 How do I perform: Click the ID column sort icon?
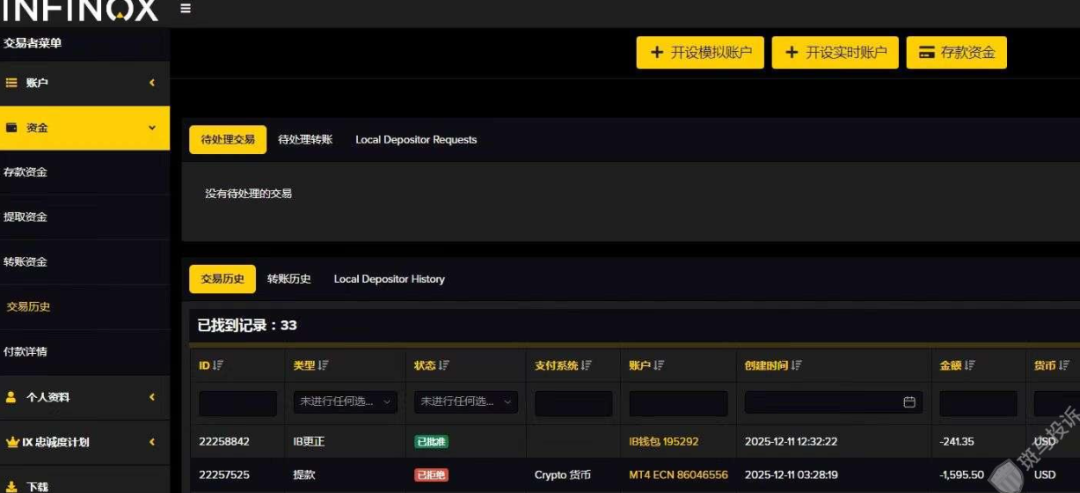click(x=218, y=366)
